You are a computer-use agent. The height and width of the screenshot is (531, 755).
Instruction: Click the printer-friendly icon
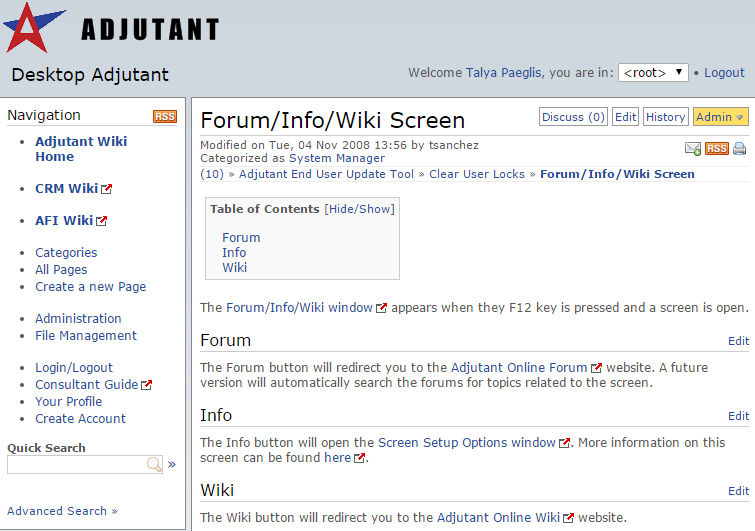(740, 149)
